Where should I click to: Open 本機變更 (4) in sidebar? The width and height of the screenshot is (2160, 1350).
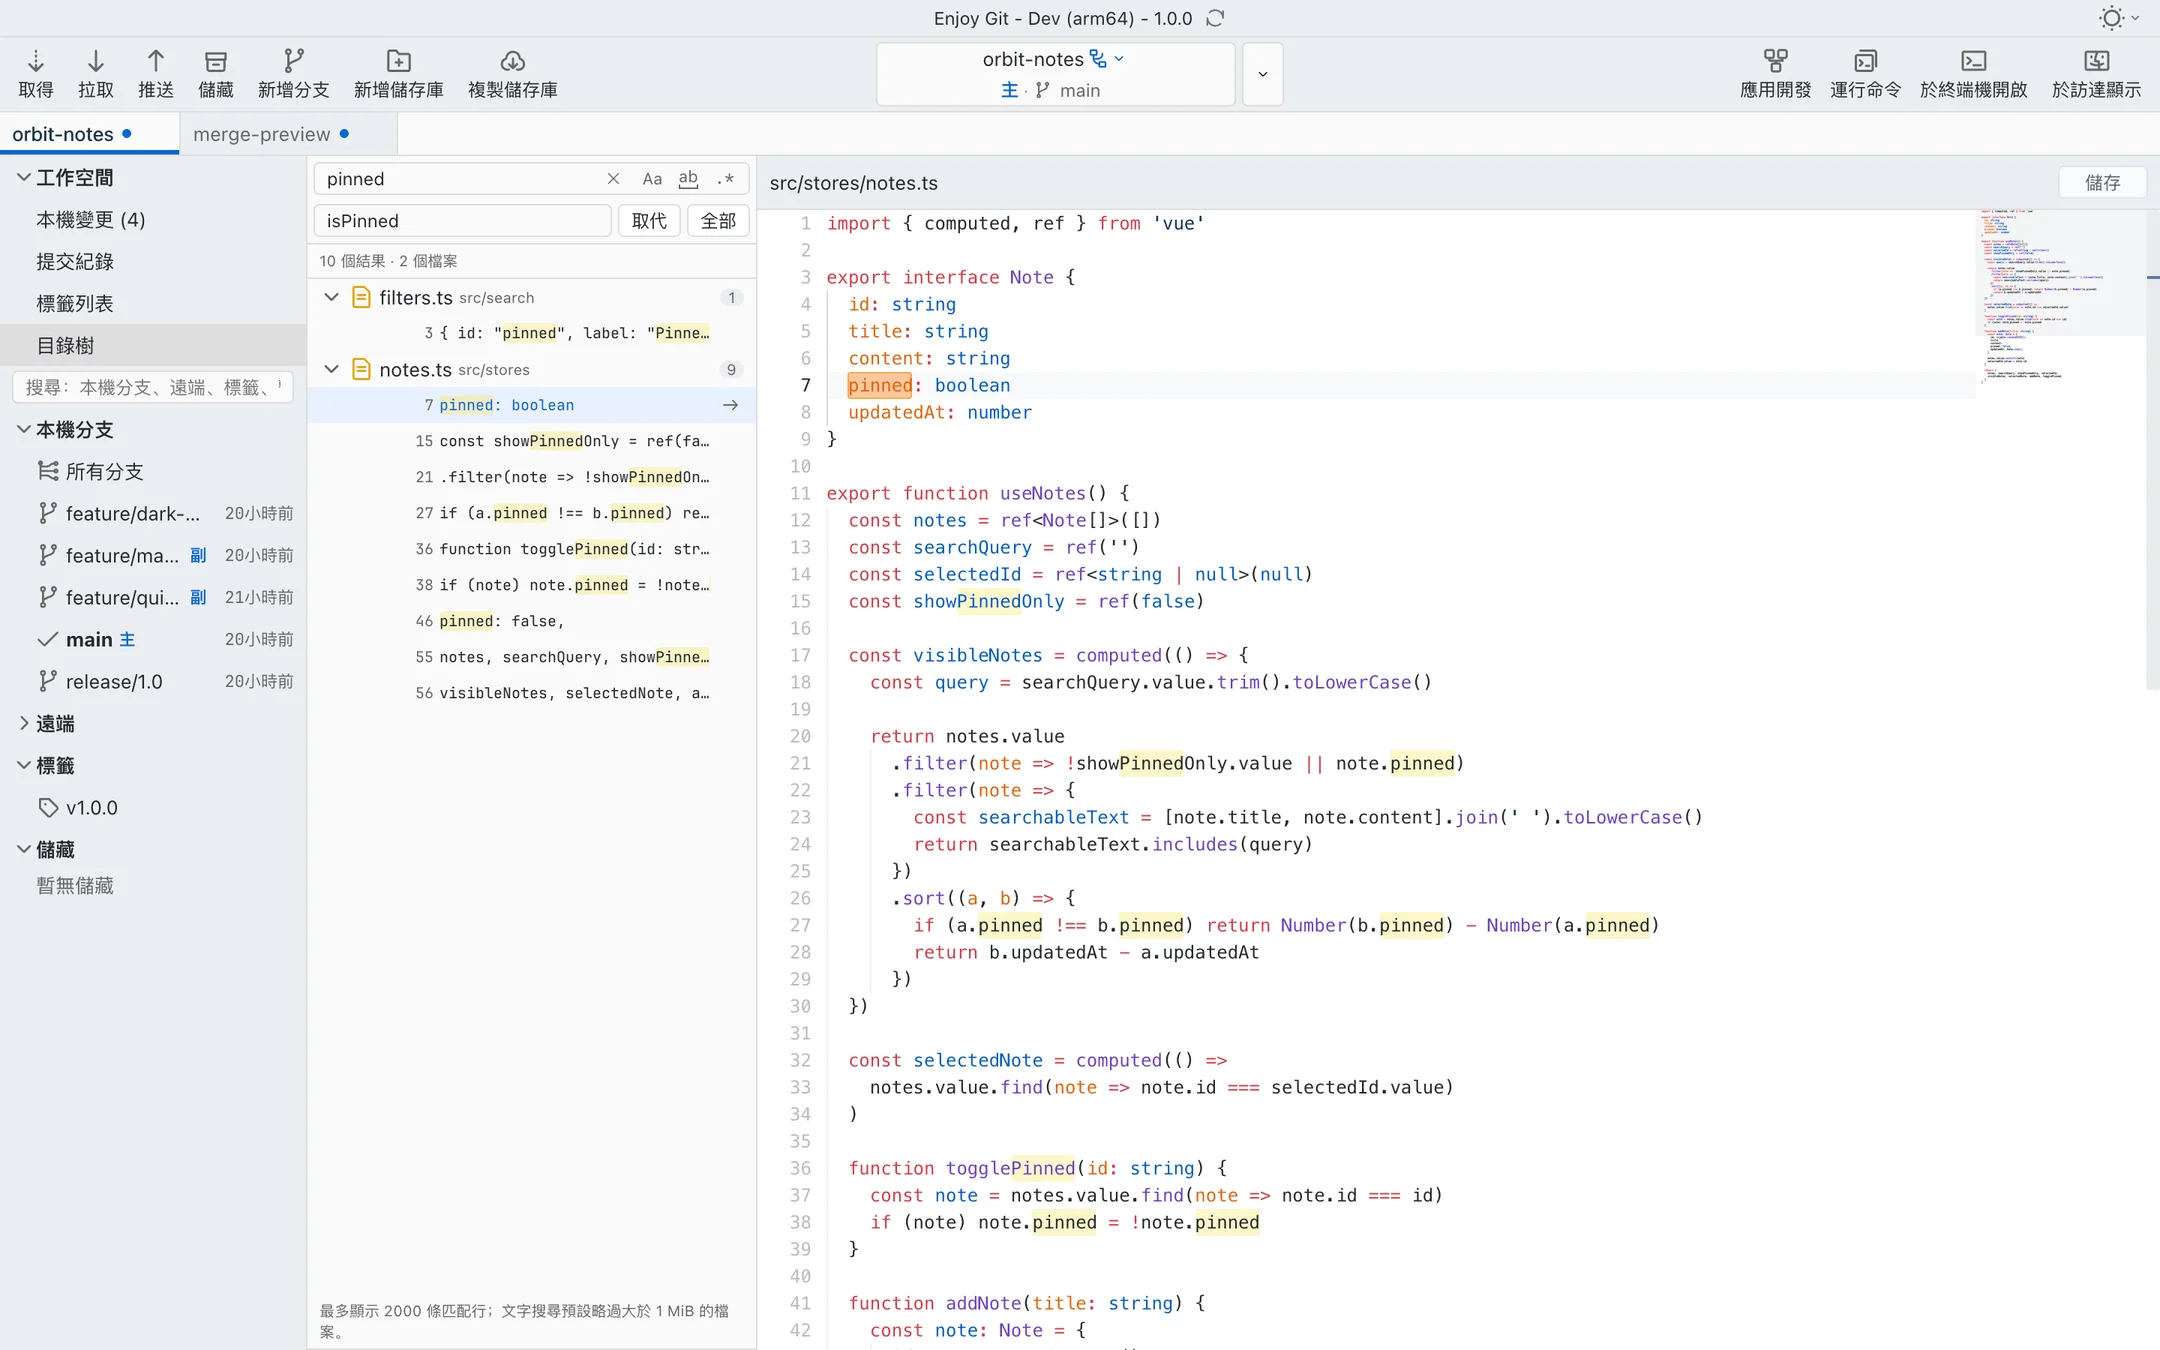click(x=153, y=219)
